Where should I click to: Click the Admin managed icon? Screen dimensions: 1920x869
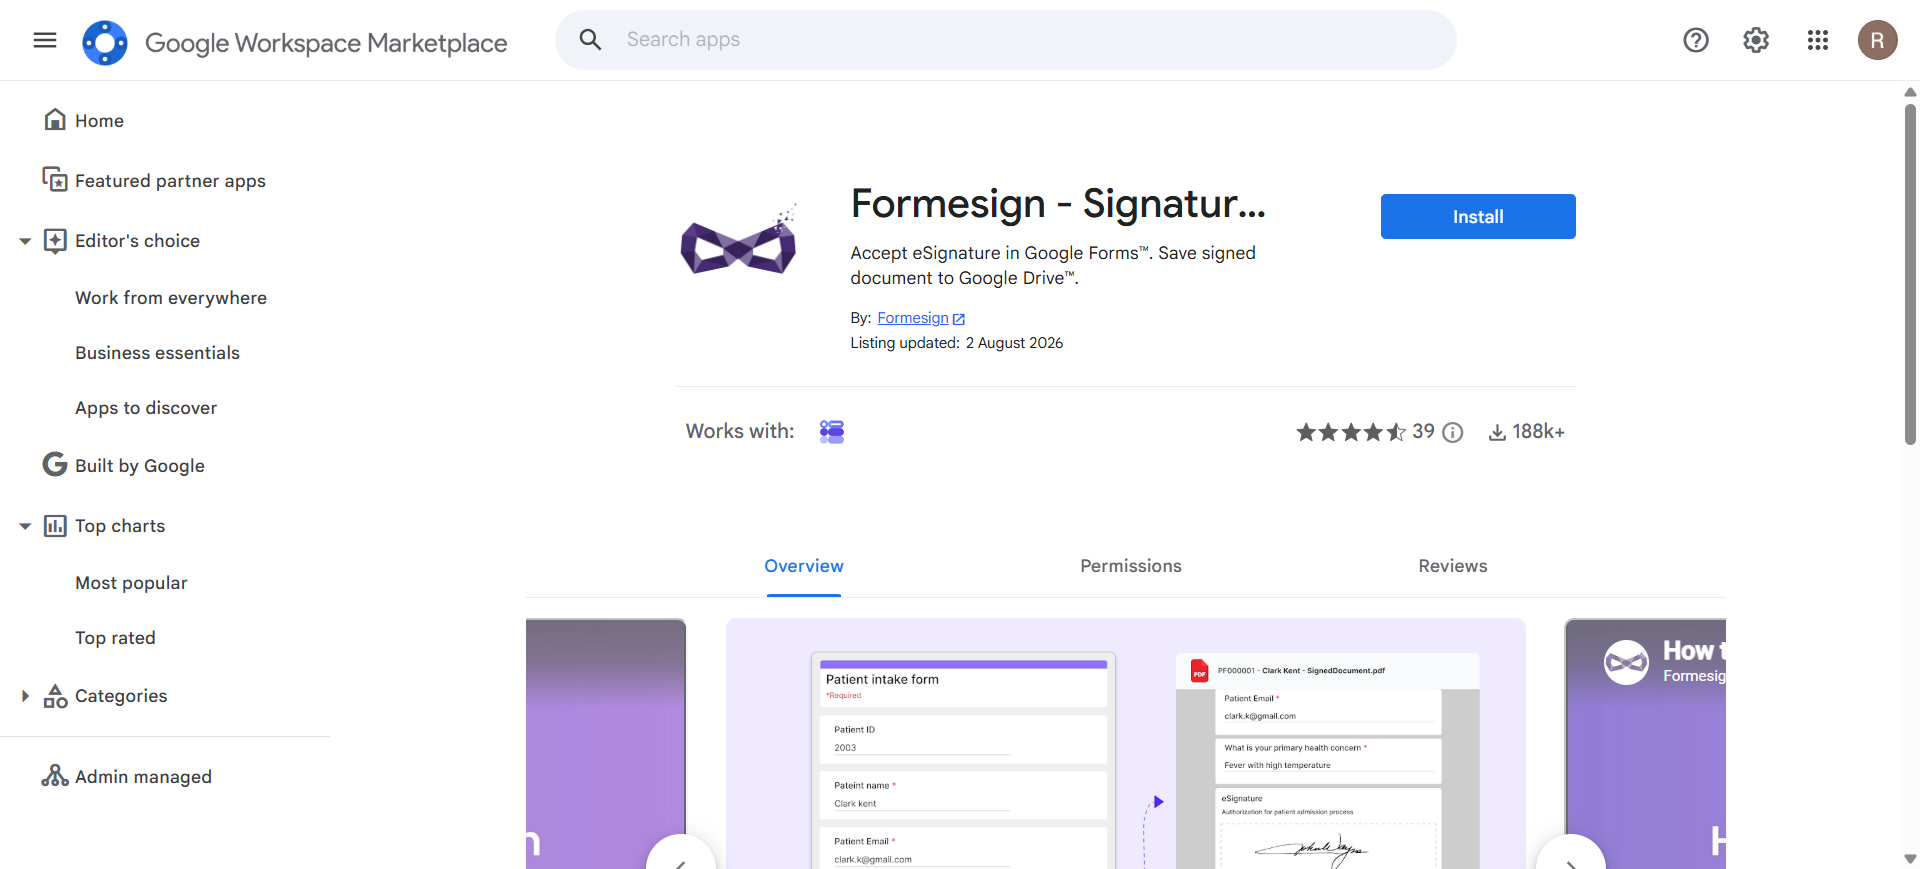(55, 776)
